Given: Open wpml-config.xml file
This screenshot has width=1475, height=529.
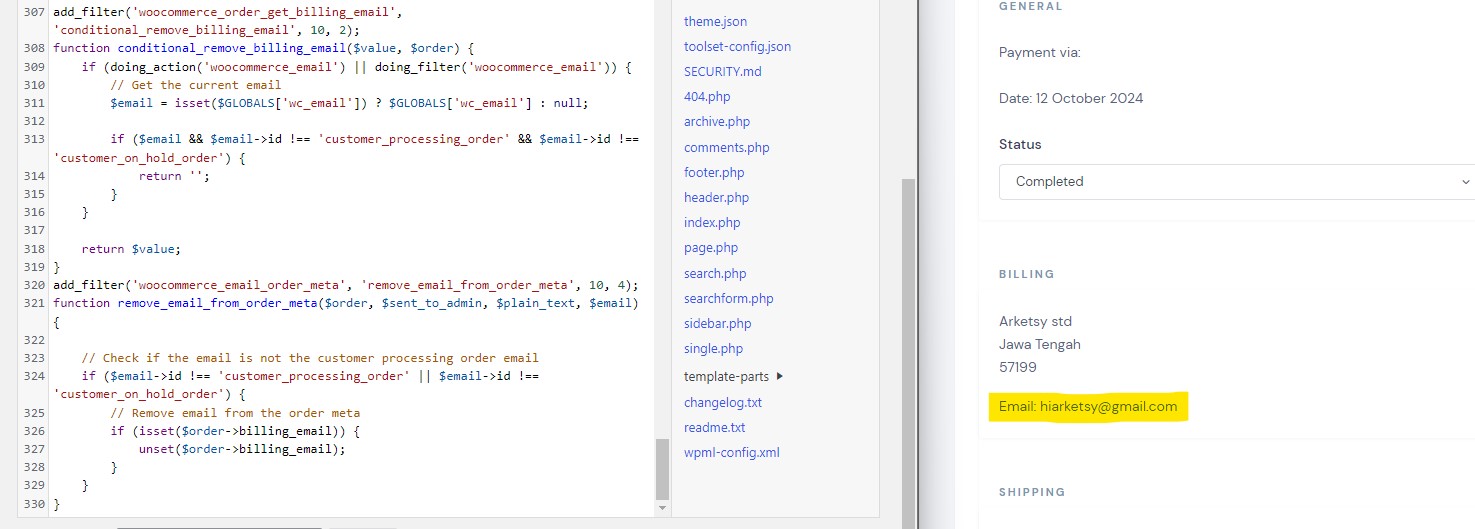Looking at the screenshot, I should (x=732, y=452).
